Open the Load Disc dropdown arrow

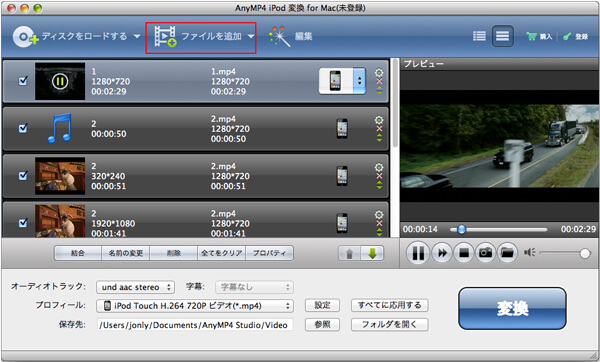point(137,37)
